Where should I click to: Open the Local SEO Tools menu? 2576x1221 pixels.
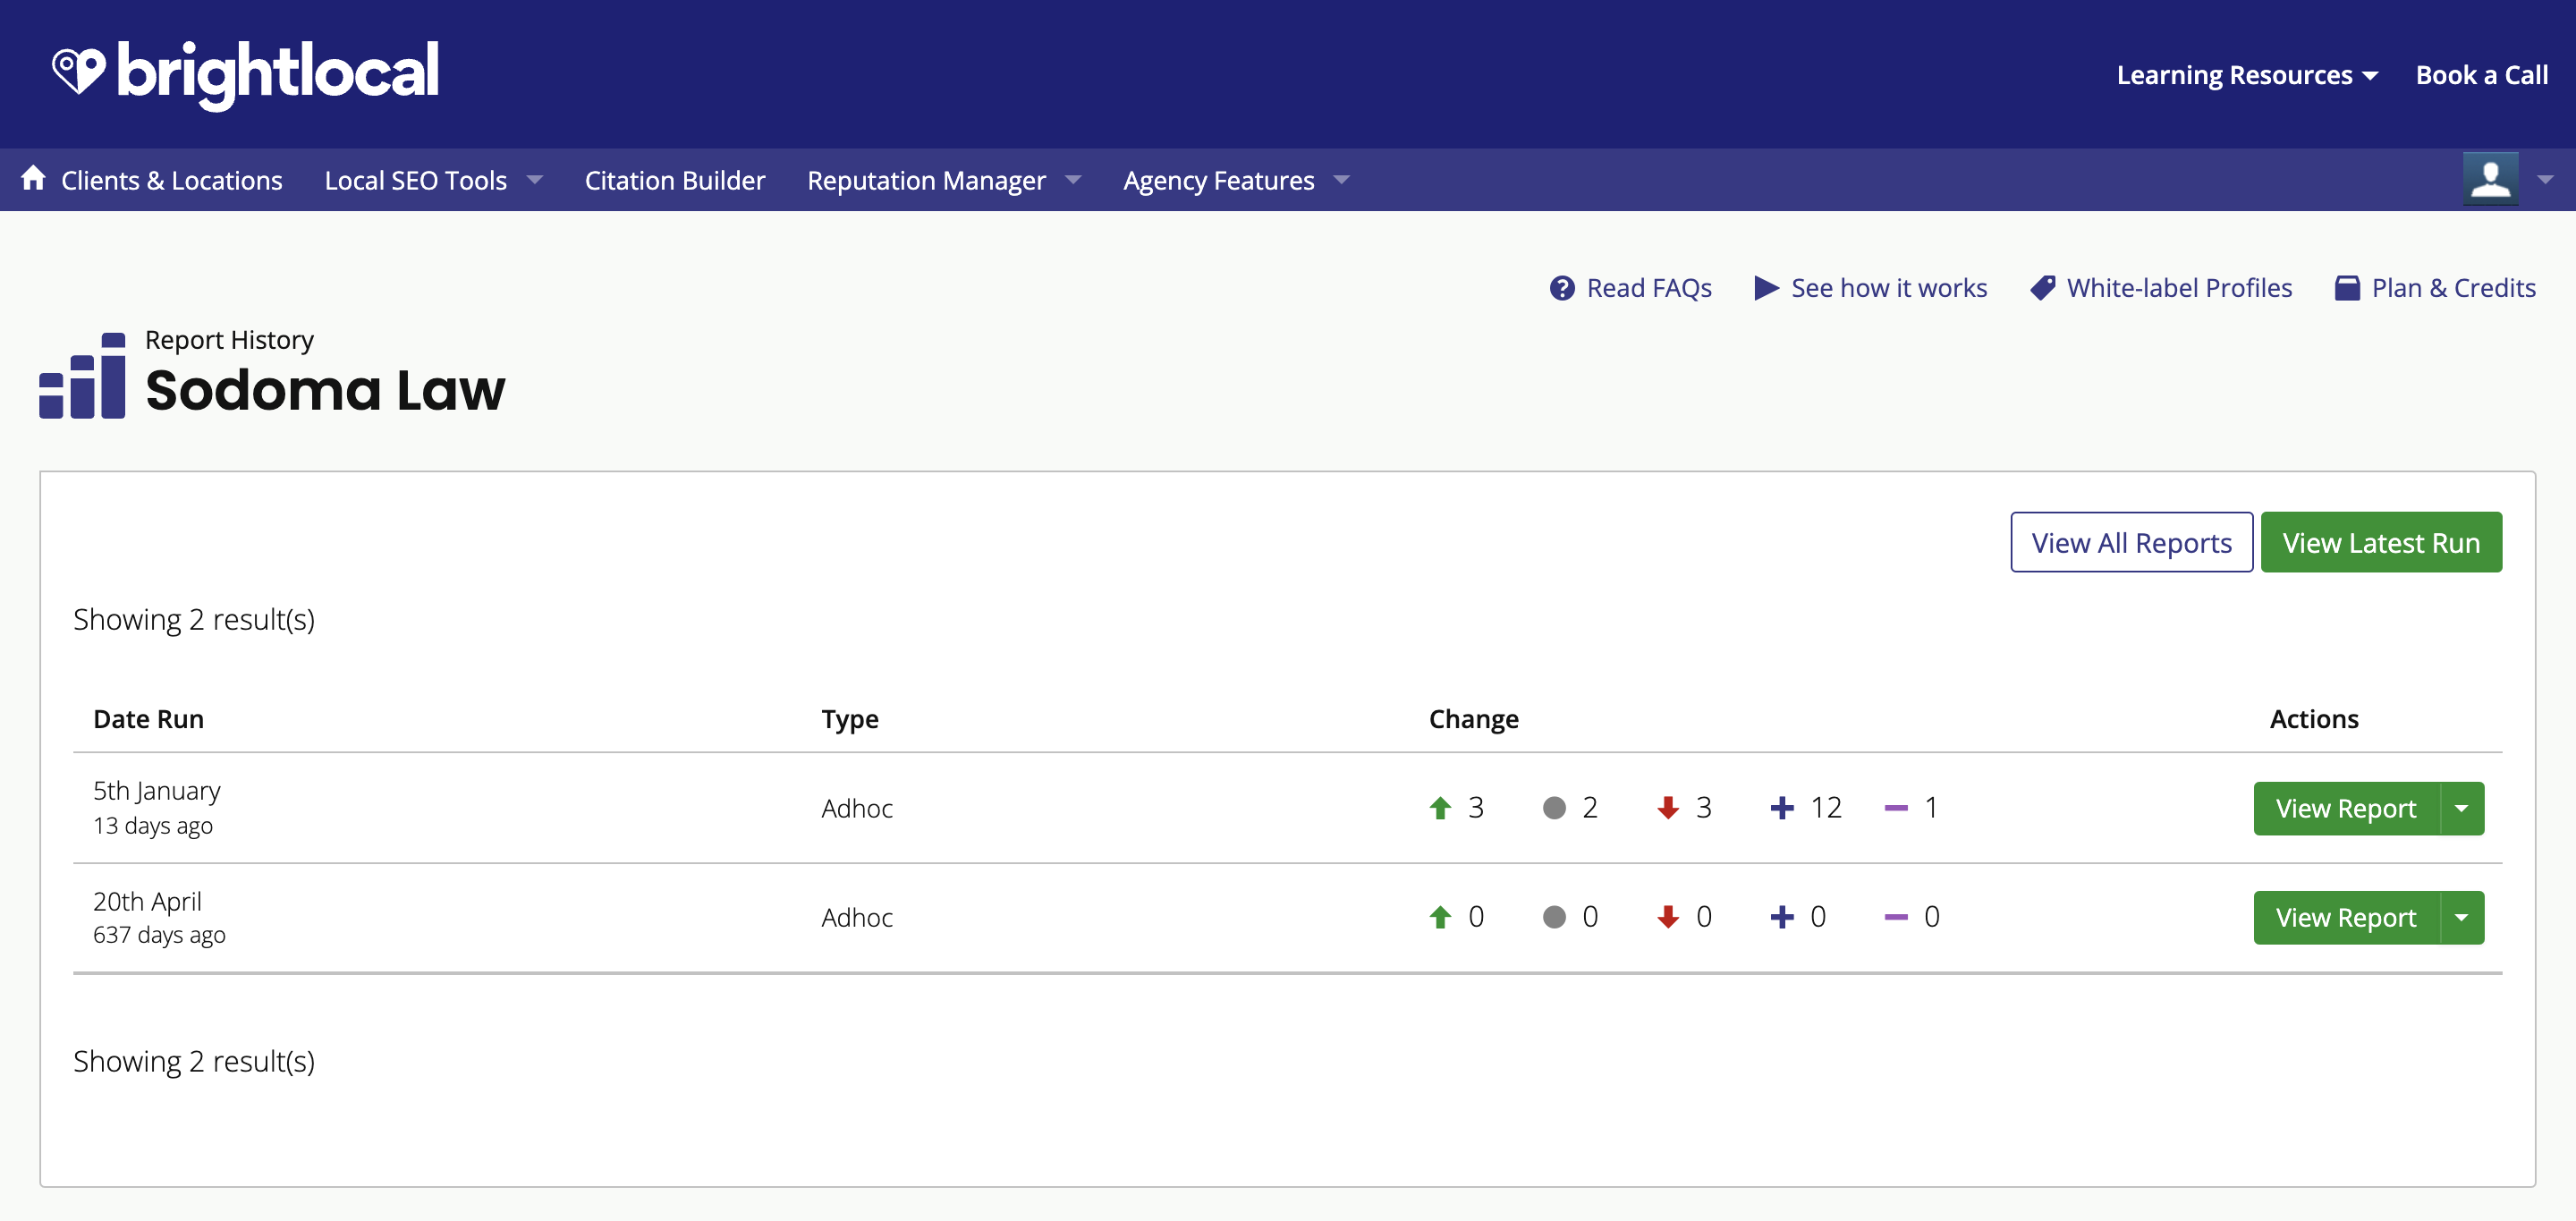pyautogui.click(x=415, y=180)
